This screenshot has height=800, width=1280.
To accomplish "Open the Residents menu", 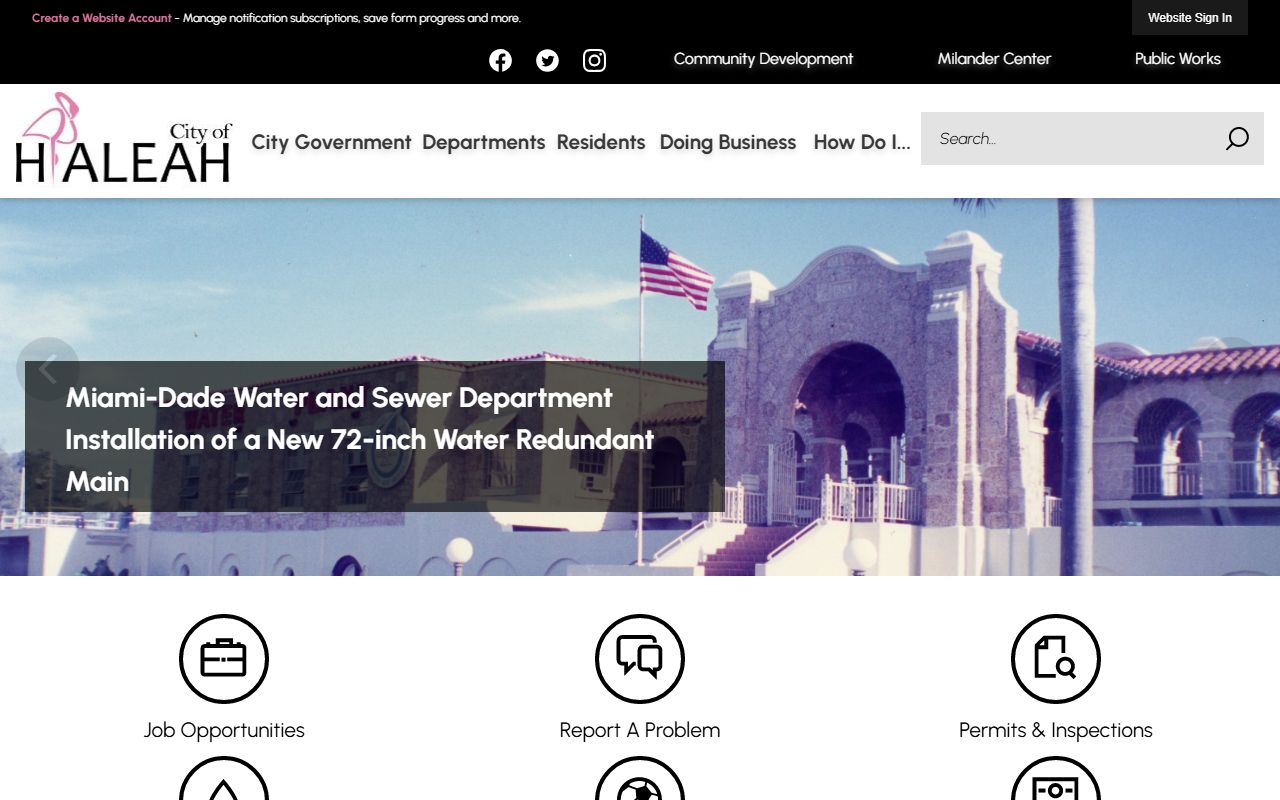I will (601, 142).
